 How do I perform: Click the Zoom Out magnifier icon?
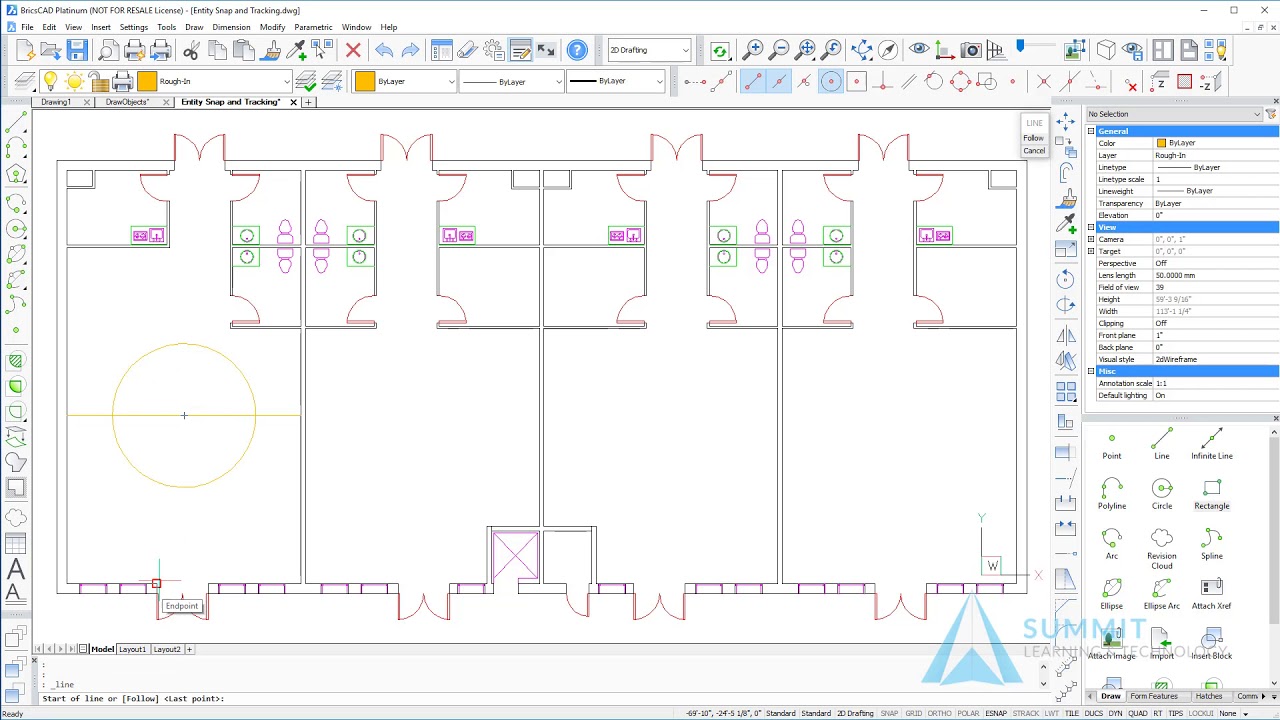[779, 50]
